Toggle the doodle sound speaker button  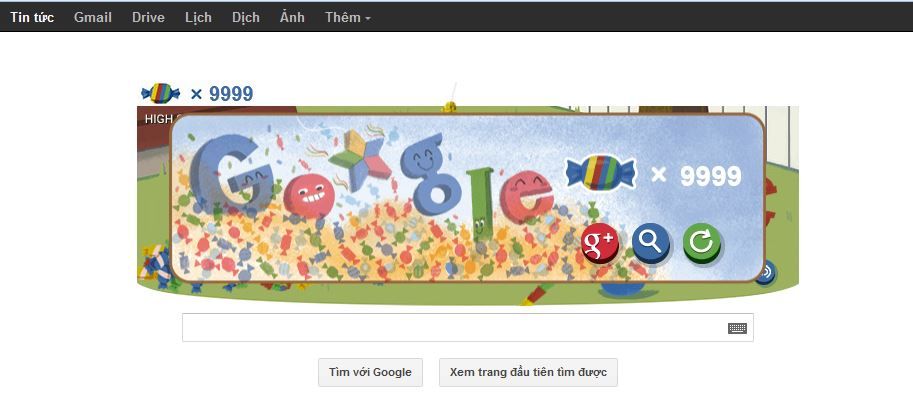coord(765,271)
